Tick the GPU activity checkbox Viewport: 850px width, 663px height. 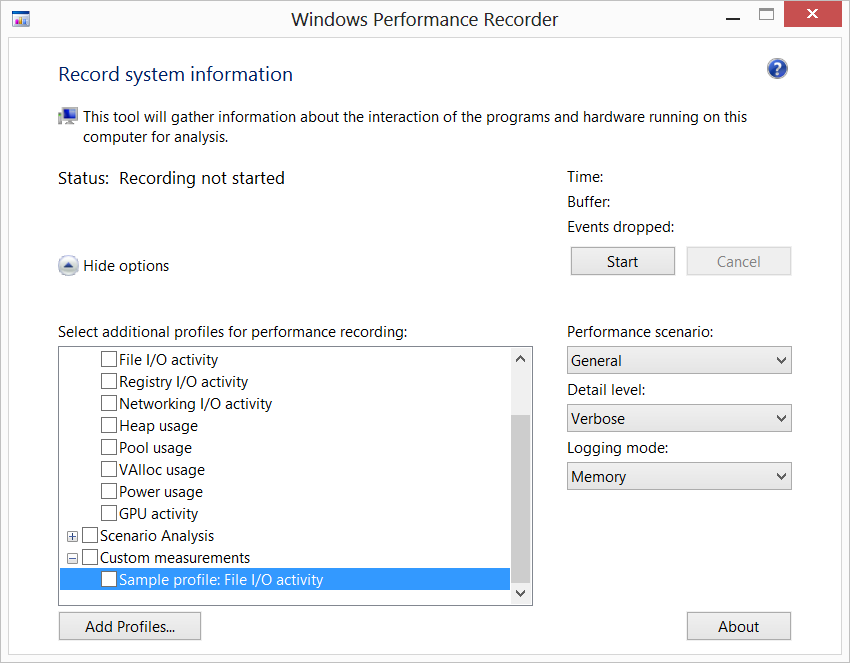tap(109, 514)
